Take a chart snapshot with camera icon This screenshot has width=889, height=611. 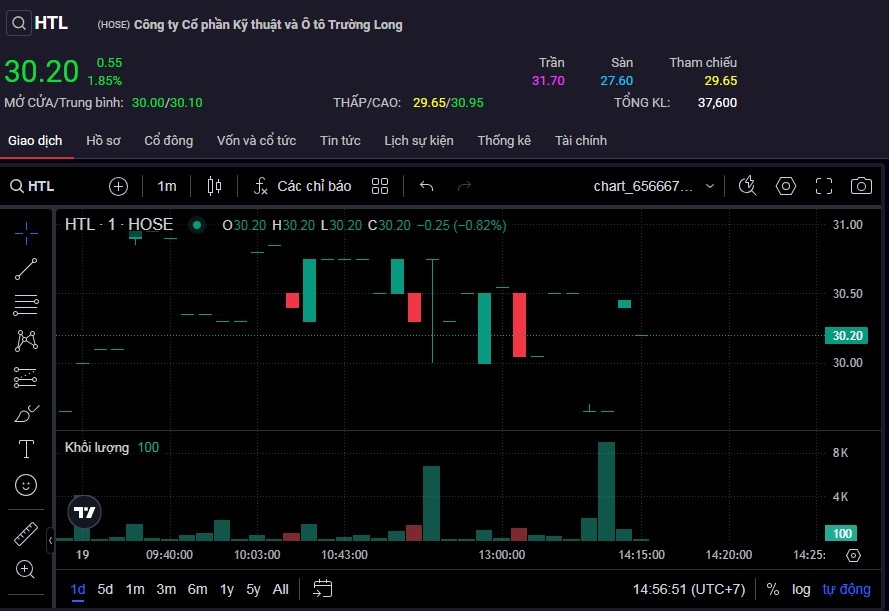pyautogui.click(x=860, y=186)
